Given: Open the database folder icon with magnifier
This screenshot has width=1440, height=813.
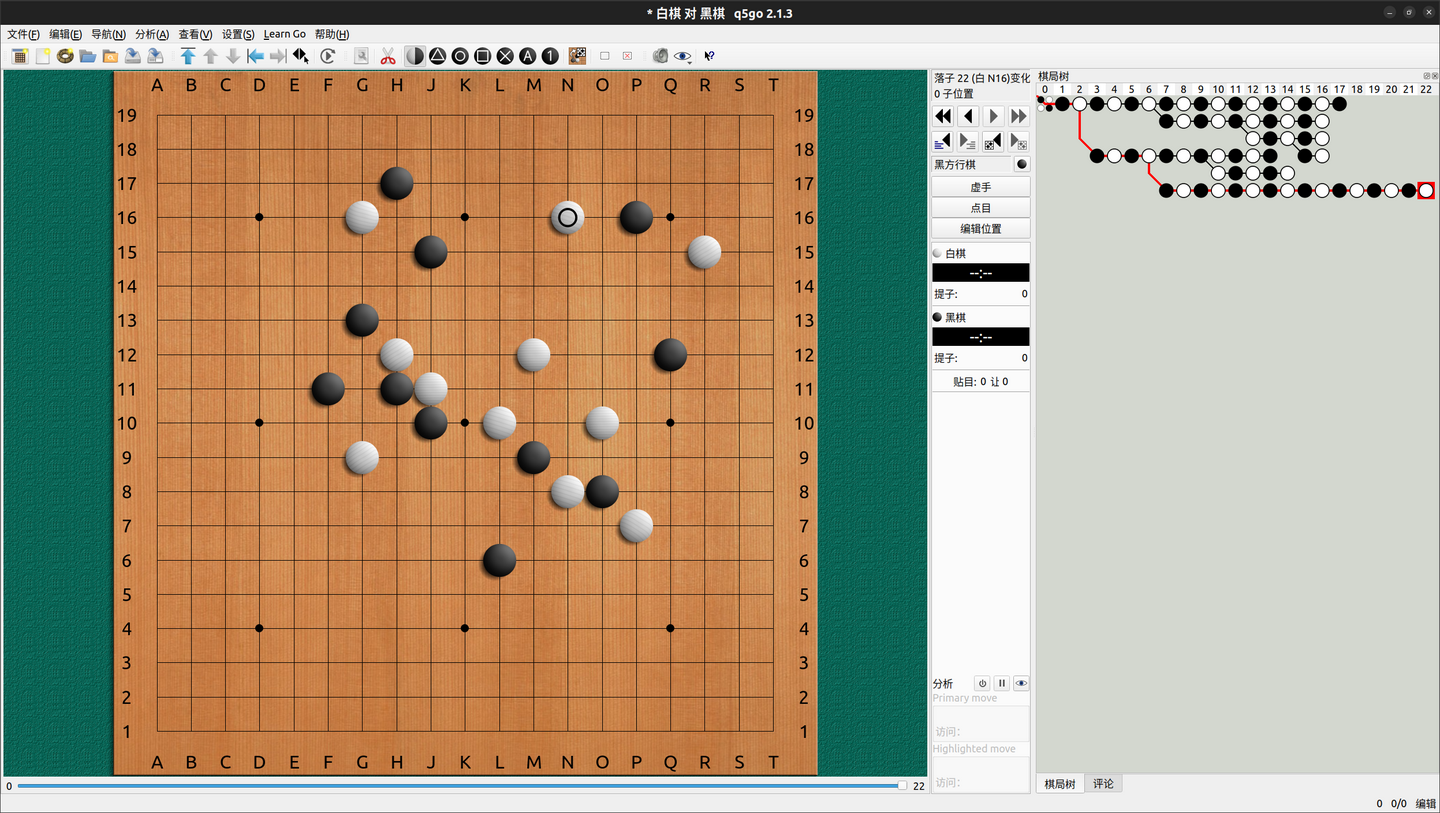Looking at the screenshot, I should 110,56.
